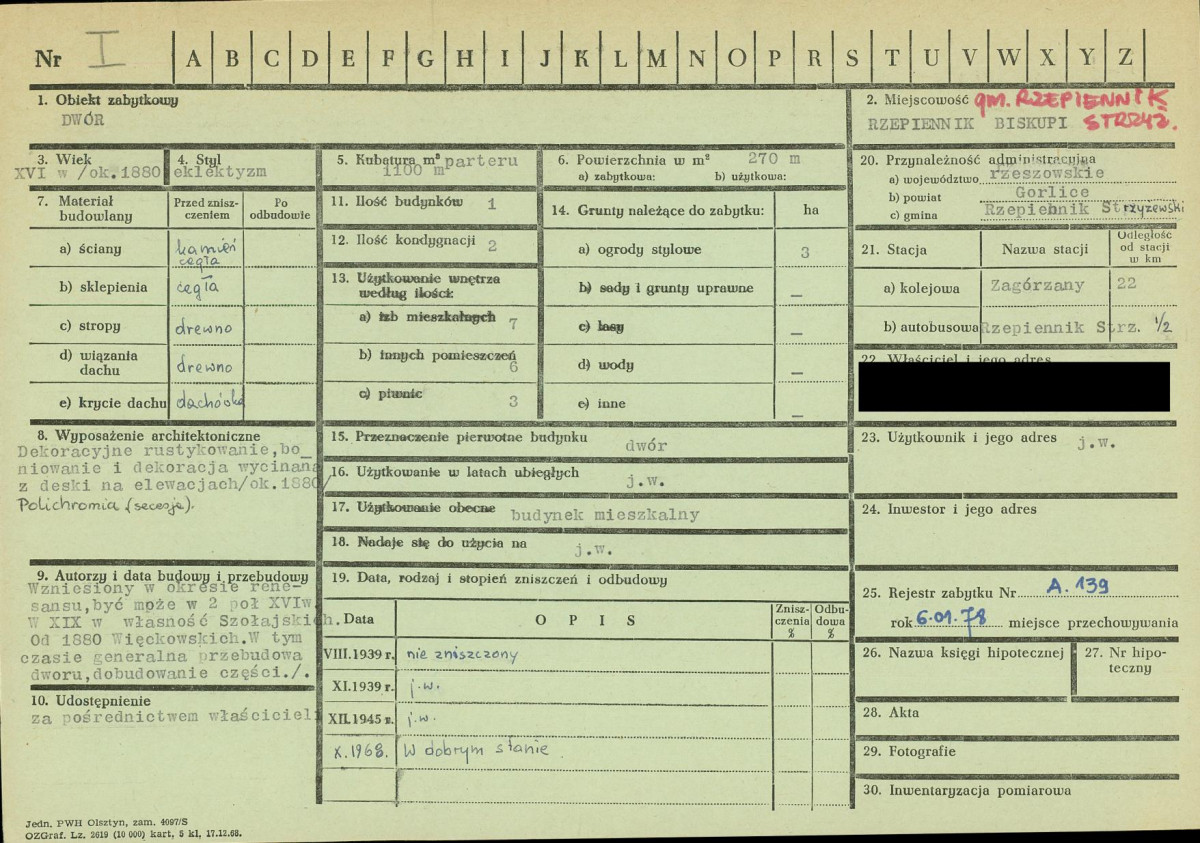Click the handwritten 'cegła' in sklepienia row
The width and height of the screenshot is (1200, 843).
coord(197,287)
